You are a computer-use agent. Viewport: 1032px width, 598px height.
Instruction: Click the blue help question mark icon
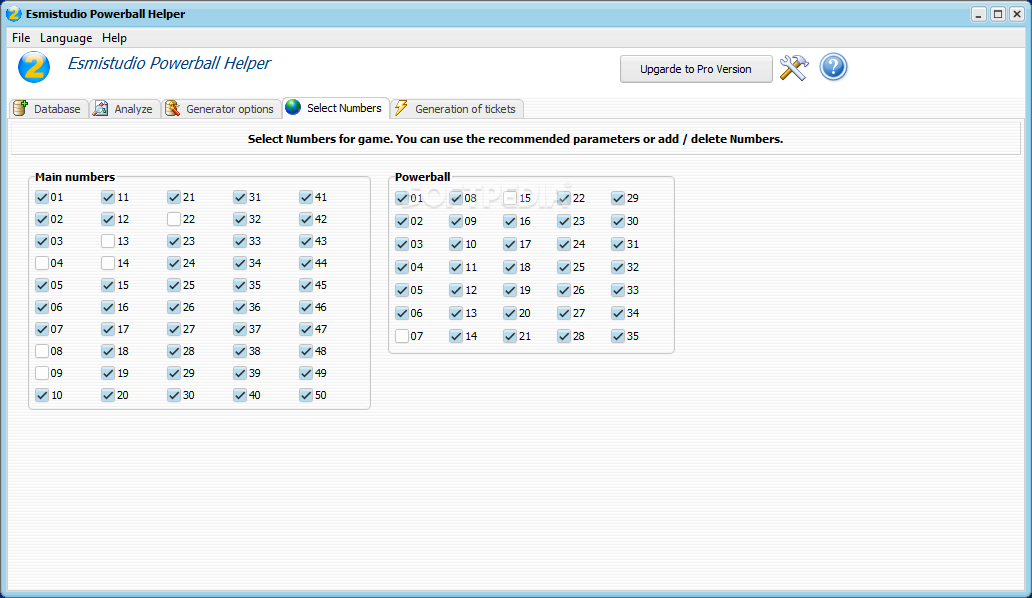[x=833, y=67]
